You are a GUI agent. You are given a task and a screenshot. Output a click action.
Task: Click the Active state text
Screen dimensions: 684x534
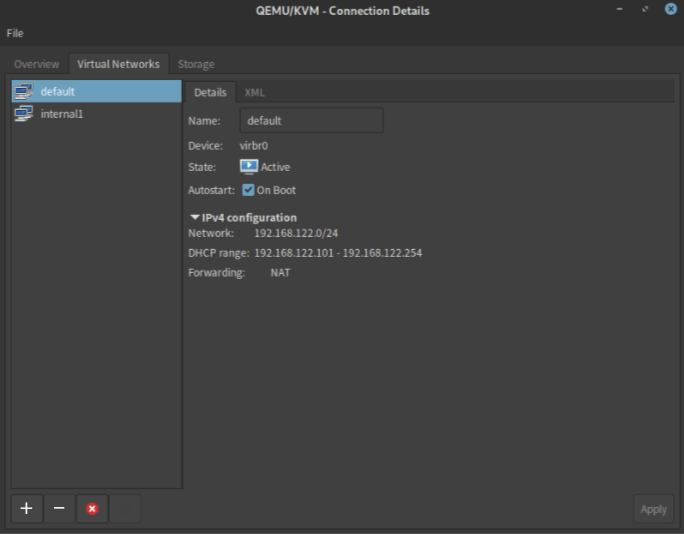click(x=275, y=167)
